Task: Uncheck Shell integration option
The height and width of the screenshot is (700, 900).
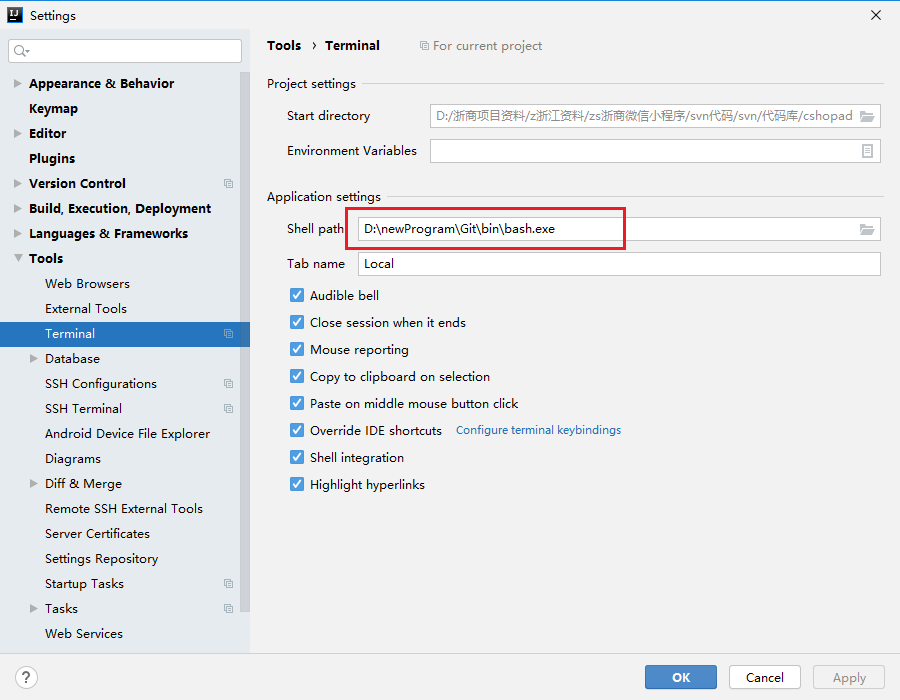Action: tap(297, 458)
